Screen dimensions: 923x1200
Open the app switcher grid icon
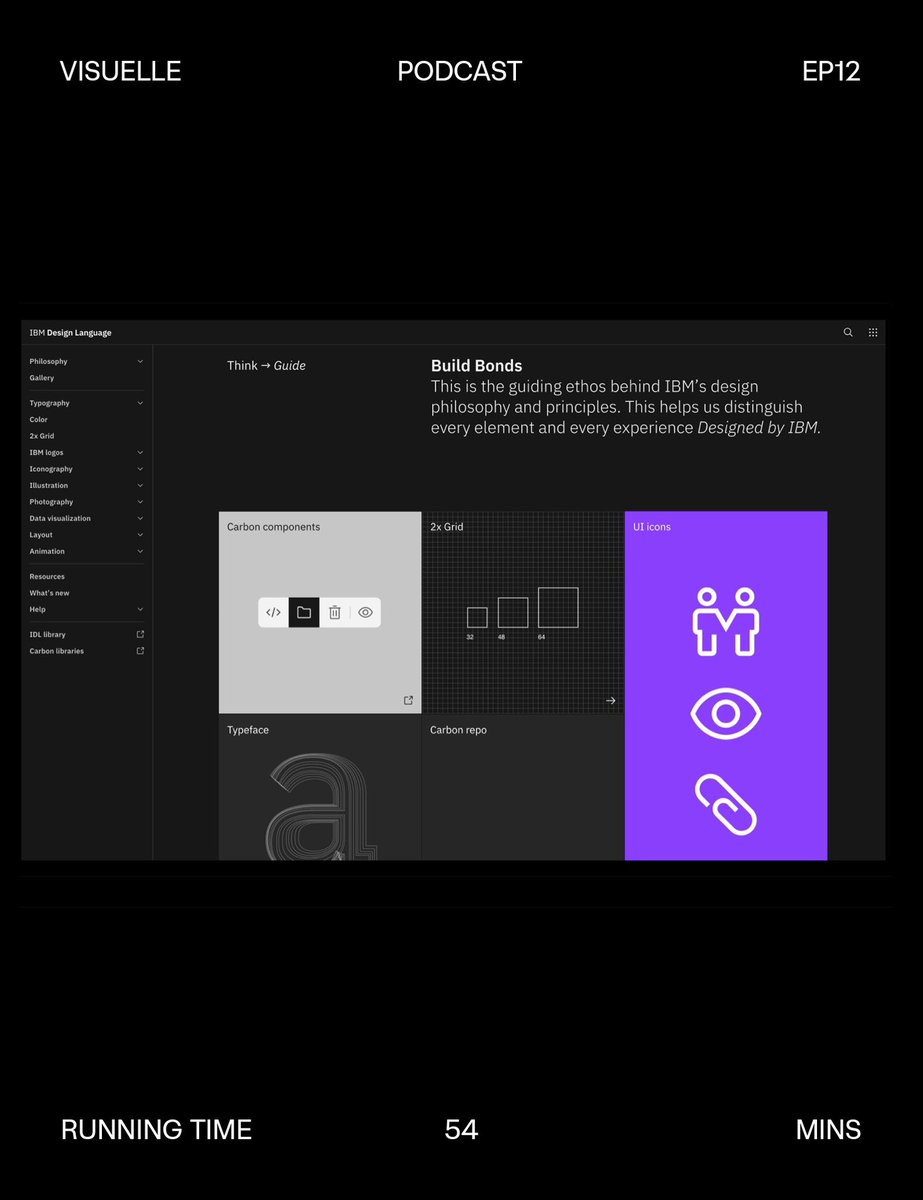click(873, 332)
